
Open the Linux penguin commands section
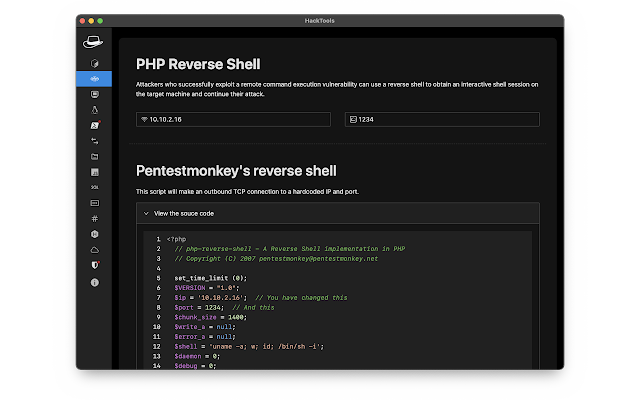(94, 110)
